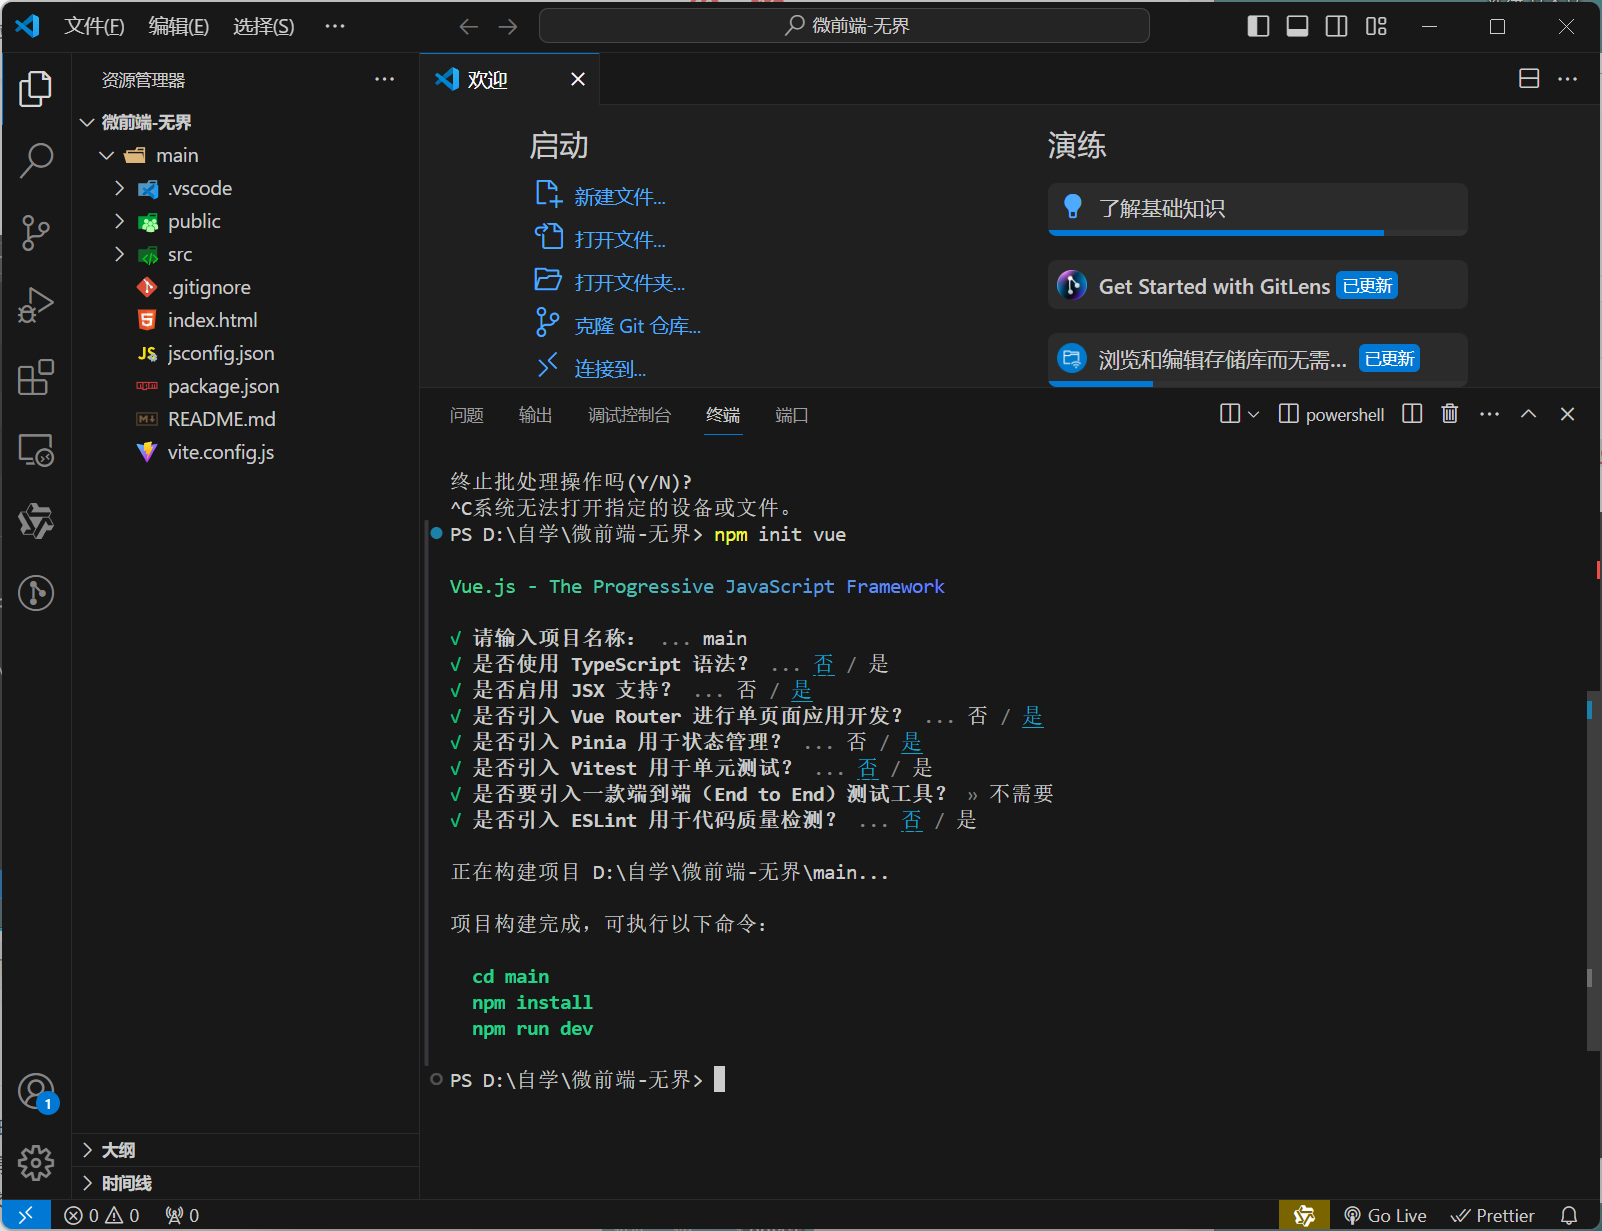Click Go Live in status bar

[1385, 1215]
